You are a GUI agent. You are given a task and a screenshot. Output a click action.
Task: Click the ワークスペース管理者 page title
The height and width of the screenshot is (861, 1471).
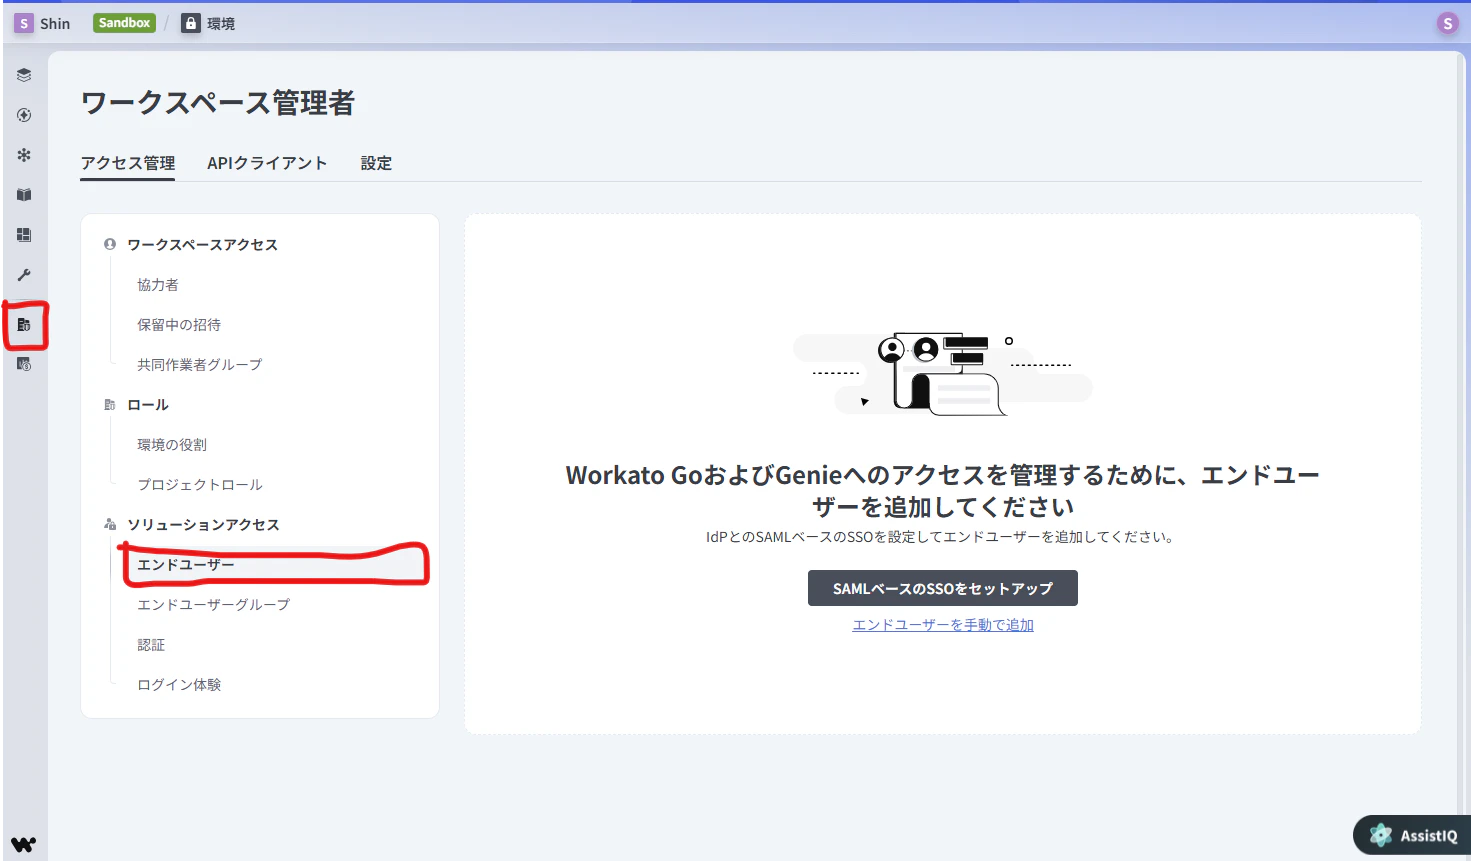coord(218,103)
